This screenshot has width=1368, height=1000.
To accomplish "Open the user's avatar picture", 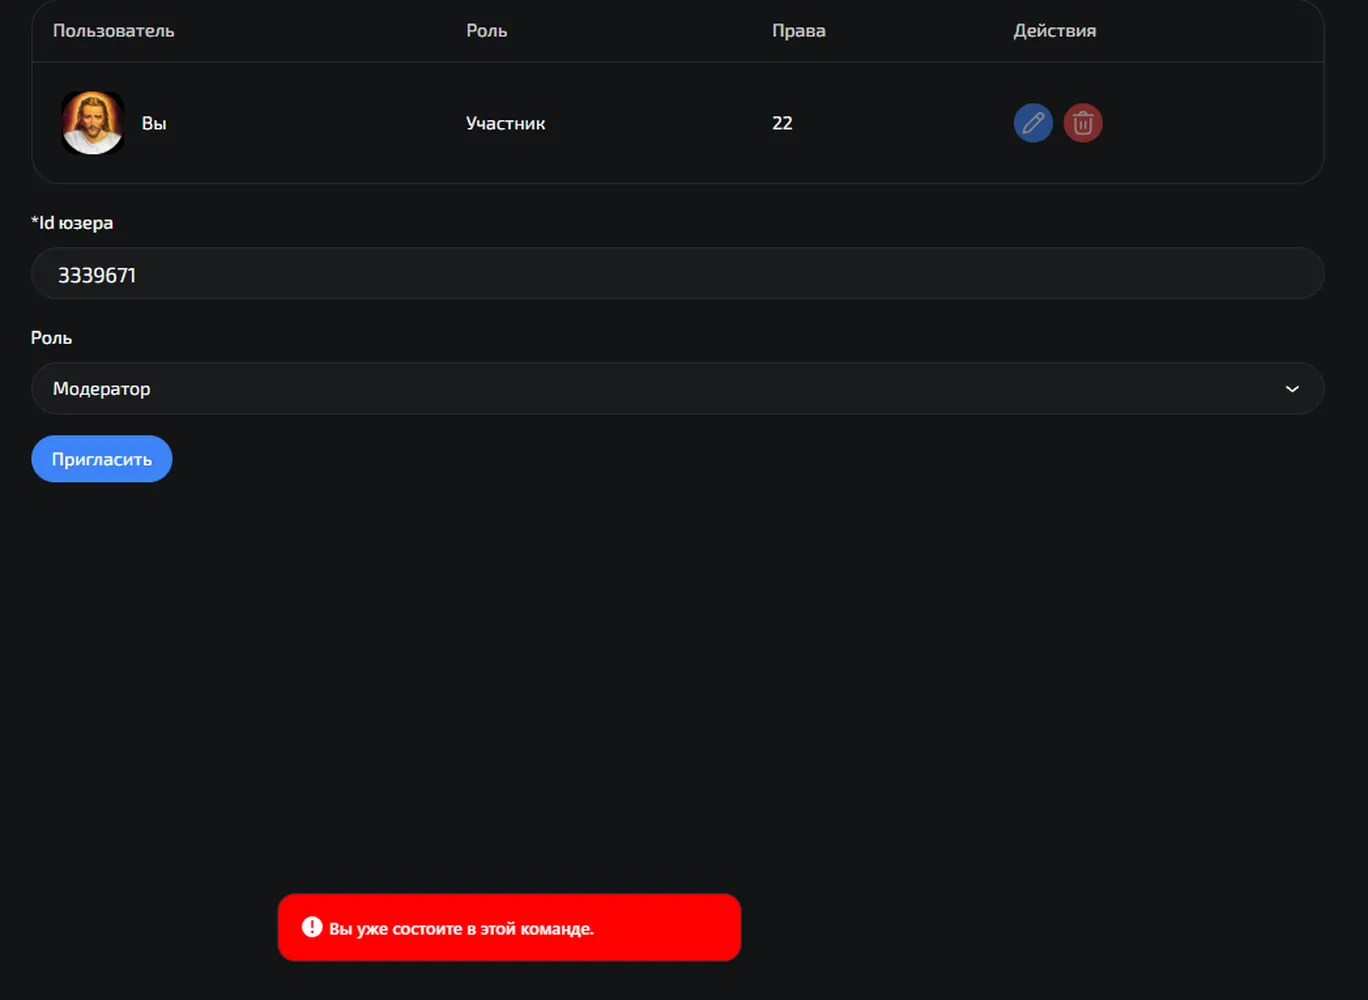I will click(x=92, y=123).
